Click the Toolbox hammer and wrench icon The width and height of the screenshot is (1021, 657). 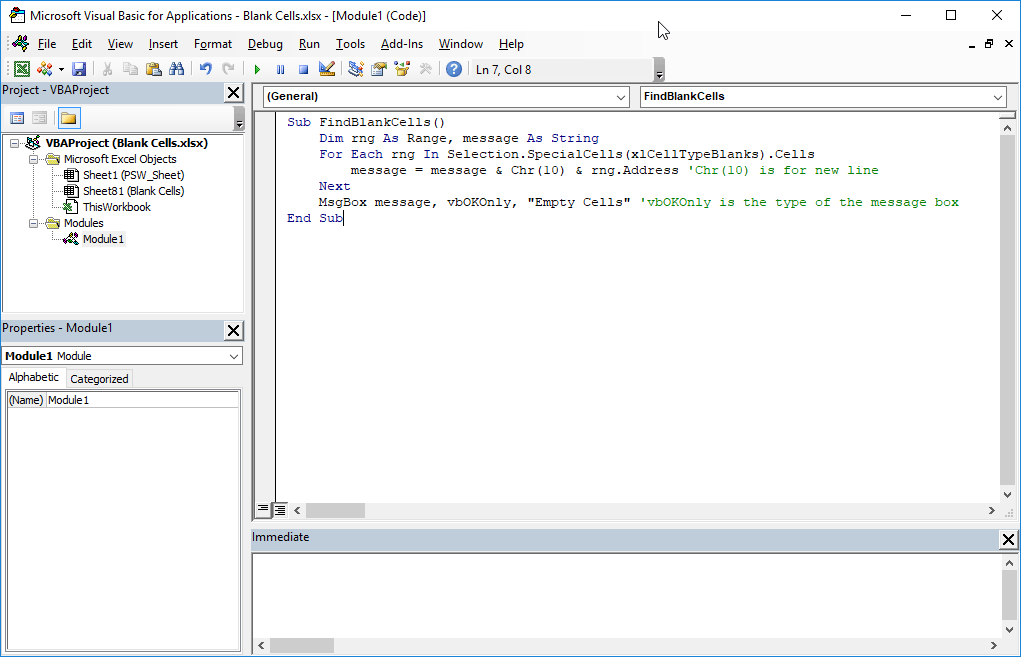(x=426, y=69)
